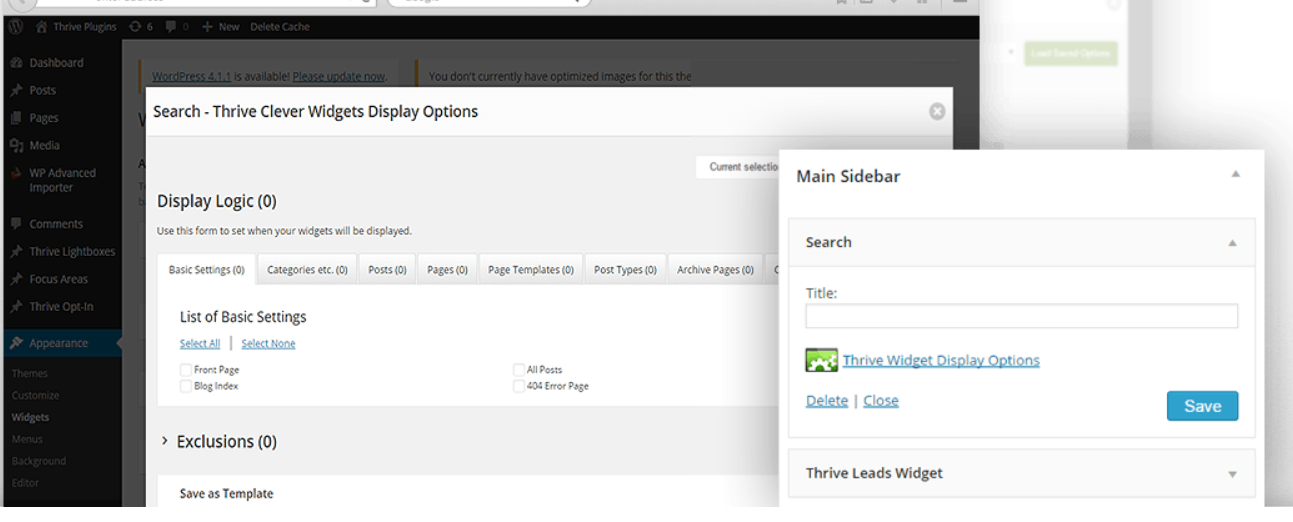This screenshot has width=1293, height=522.
Task: Click the pin icon beside Posts
Action: coord(16,90)
